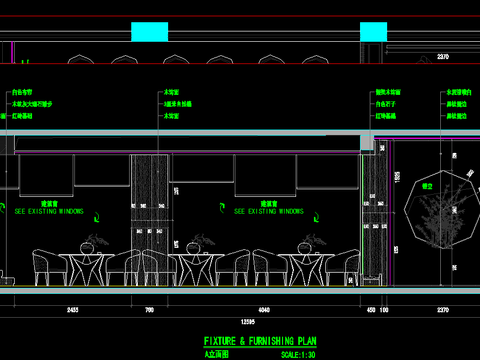Select the bottom 2370 dimension text
This screenshot has height=360, width=480.
(443, 310)
